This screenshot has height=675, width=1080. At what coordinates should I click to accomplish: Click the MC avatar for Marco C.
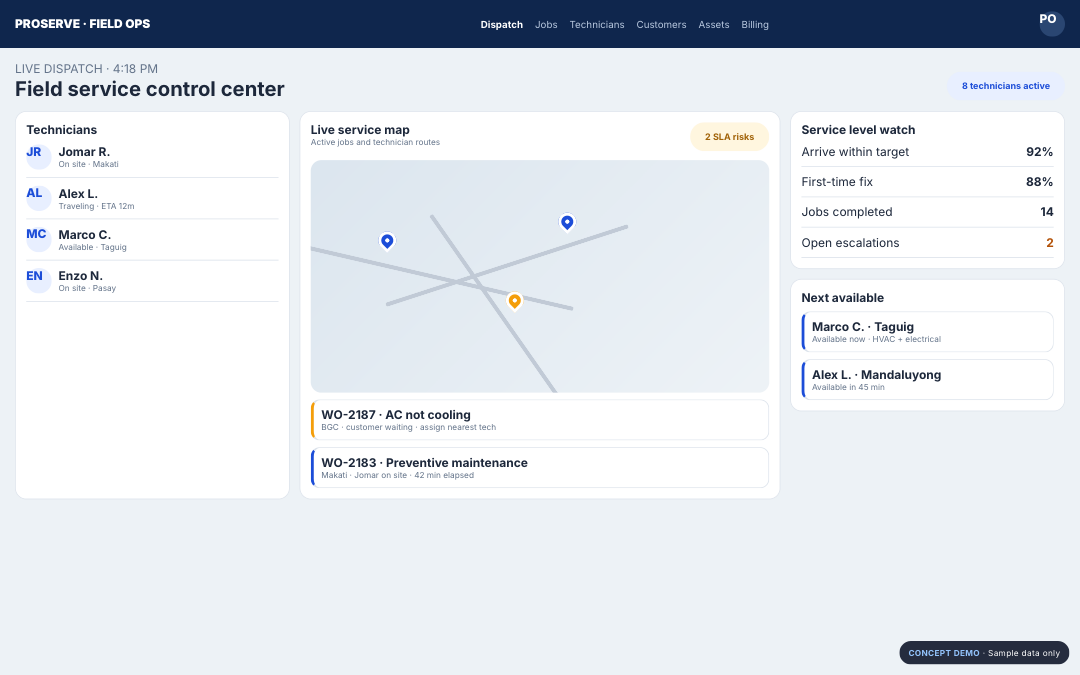[x=39, y=239]
